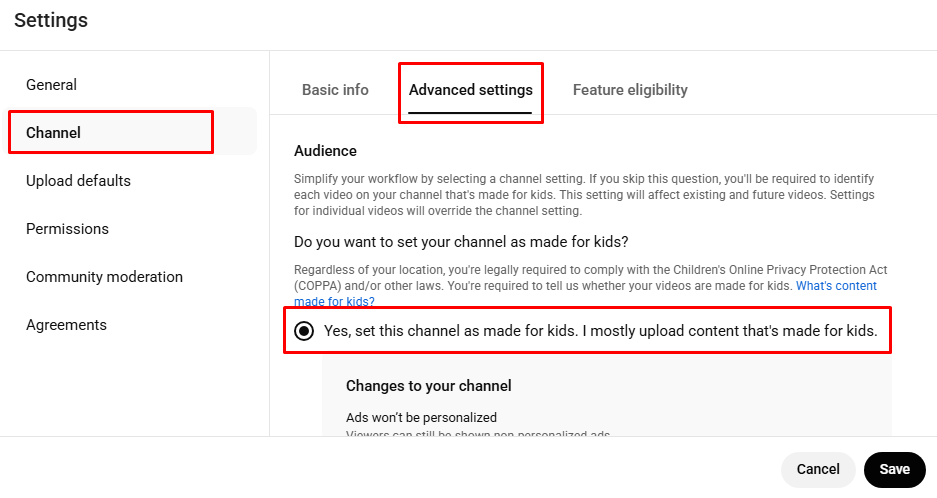This screenshot has height=498, width=937.
Task: Click the COPPA compliance notice text
Action: pyautogui.click(x=590, y=278)
